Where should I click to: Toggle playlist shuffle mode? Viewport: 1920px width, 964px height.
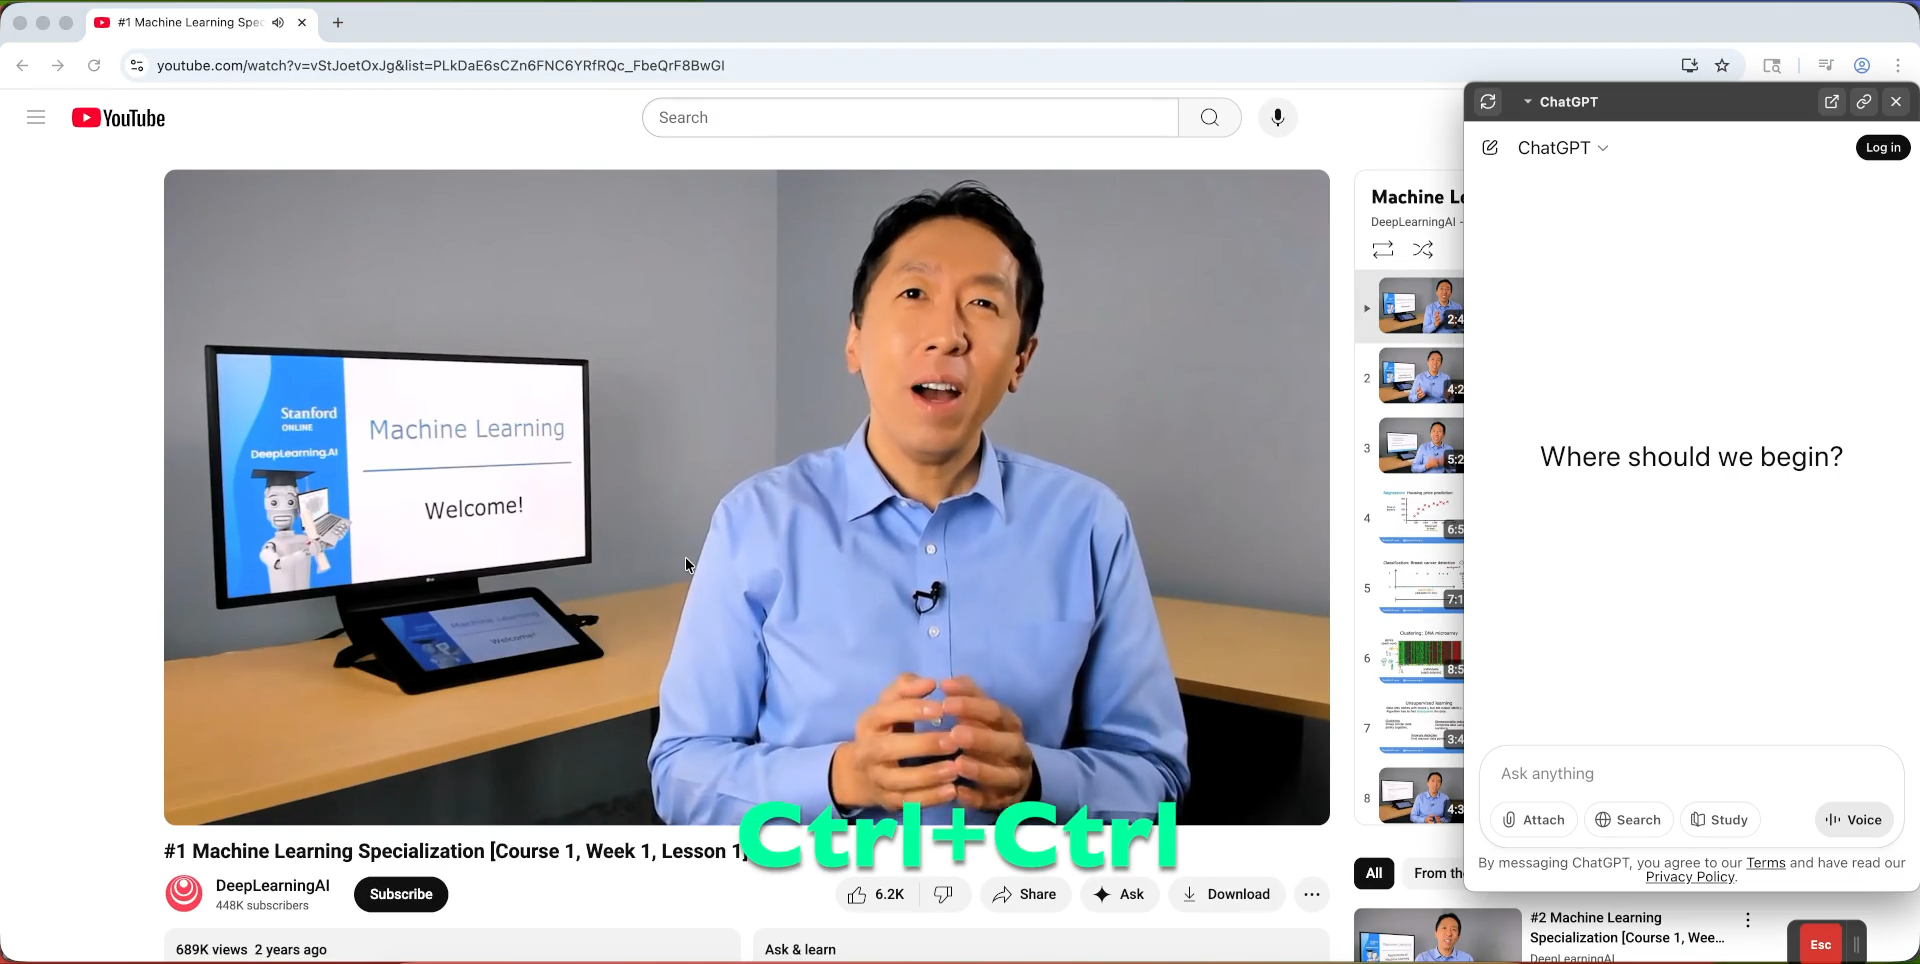1423,250
